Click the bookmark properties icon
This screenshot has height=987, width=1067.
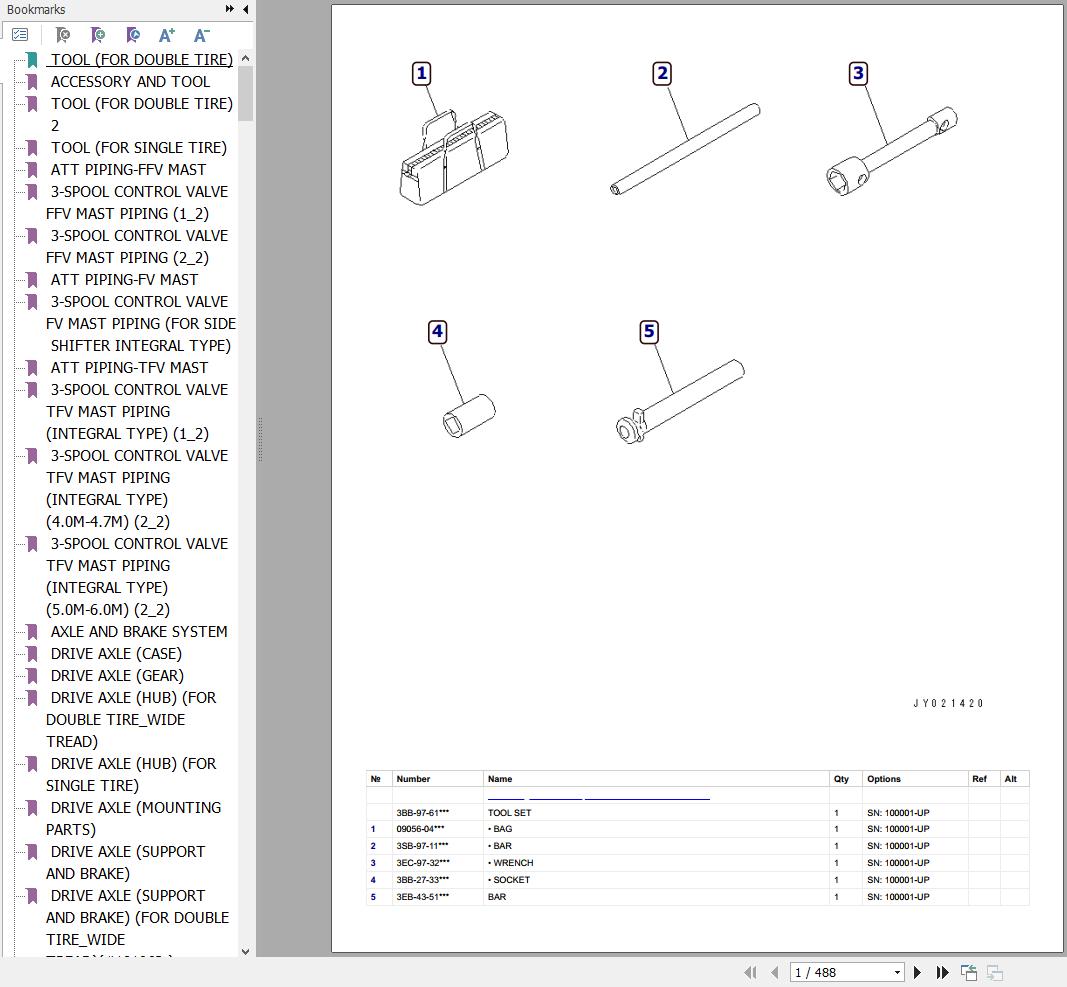(133, 35)
